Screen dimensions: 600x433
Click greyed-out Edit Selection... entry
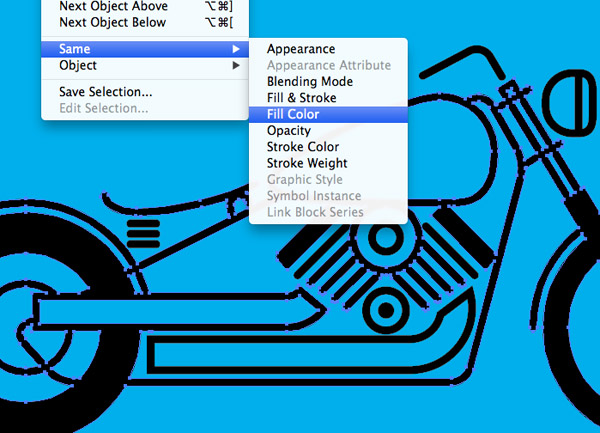pos(145,108)
